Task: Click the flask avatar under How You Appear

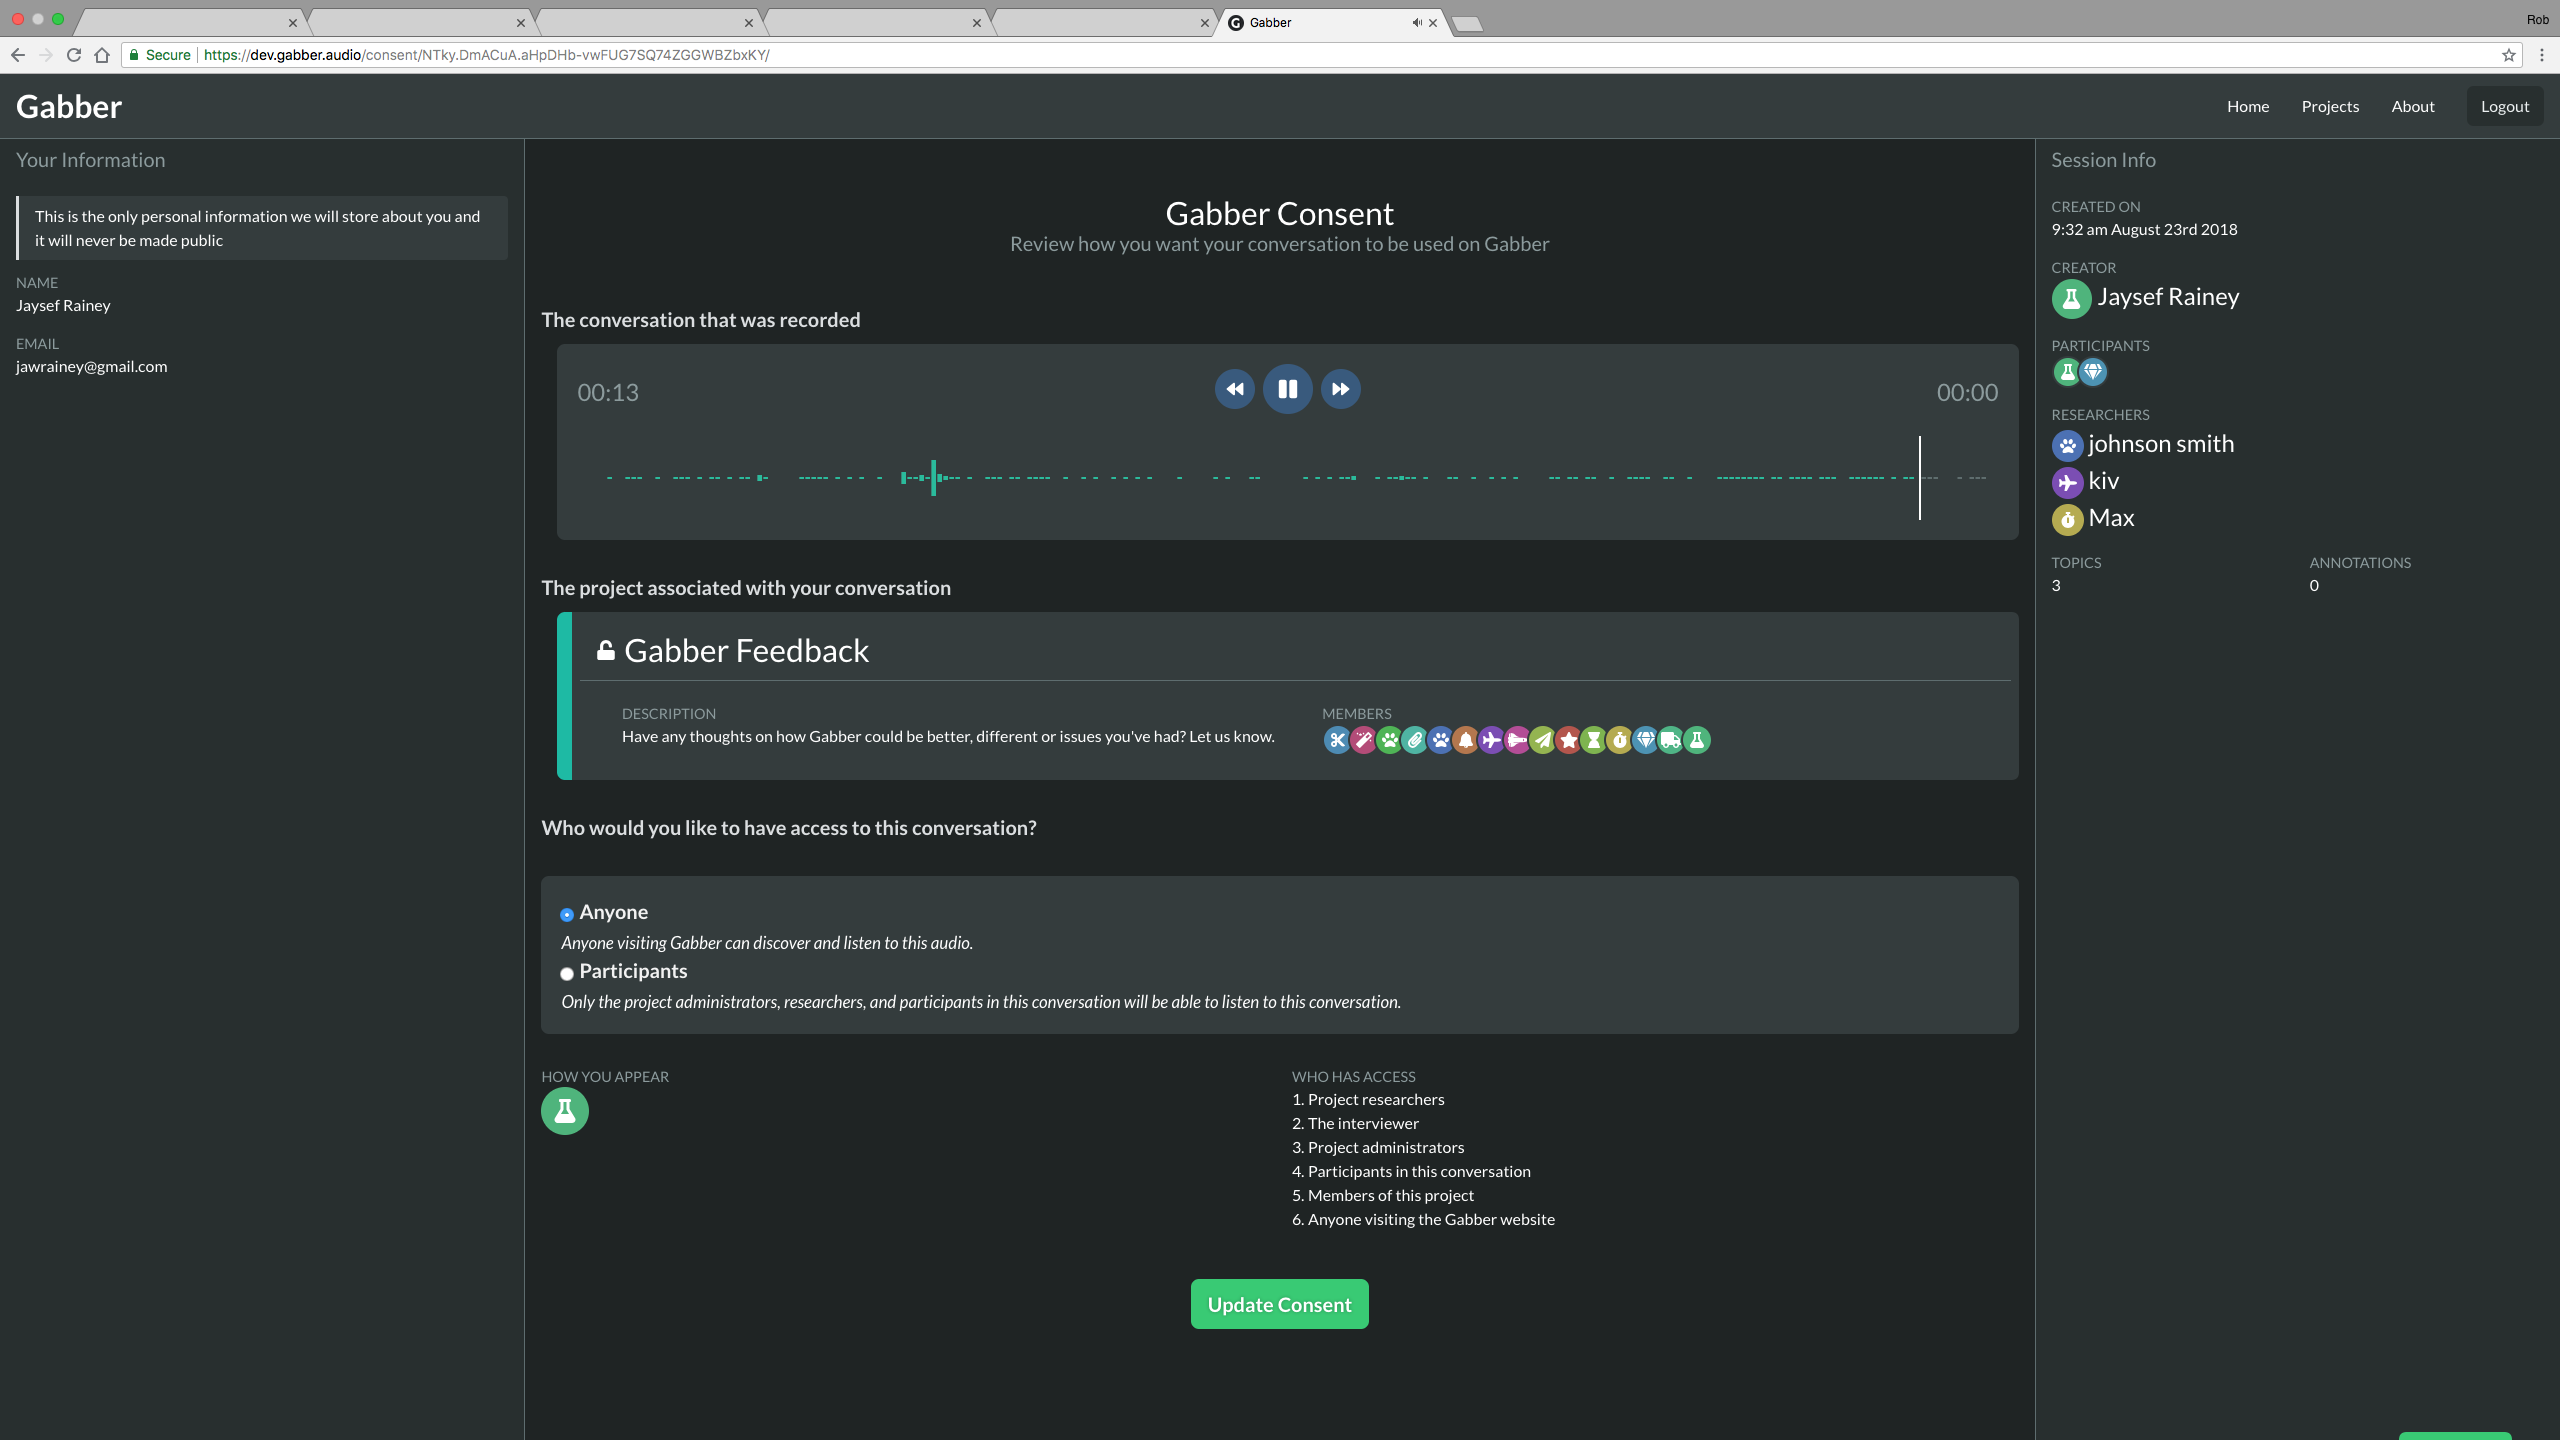Action: click(565, 1111)
